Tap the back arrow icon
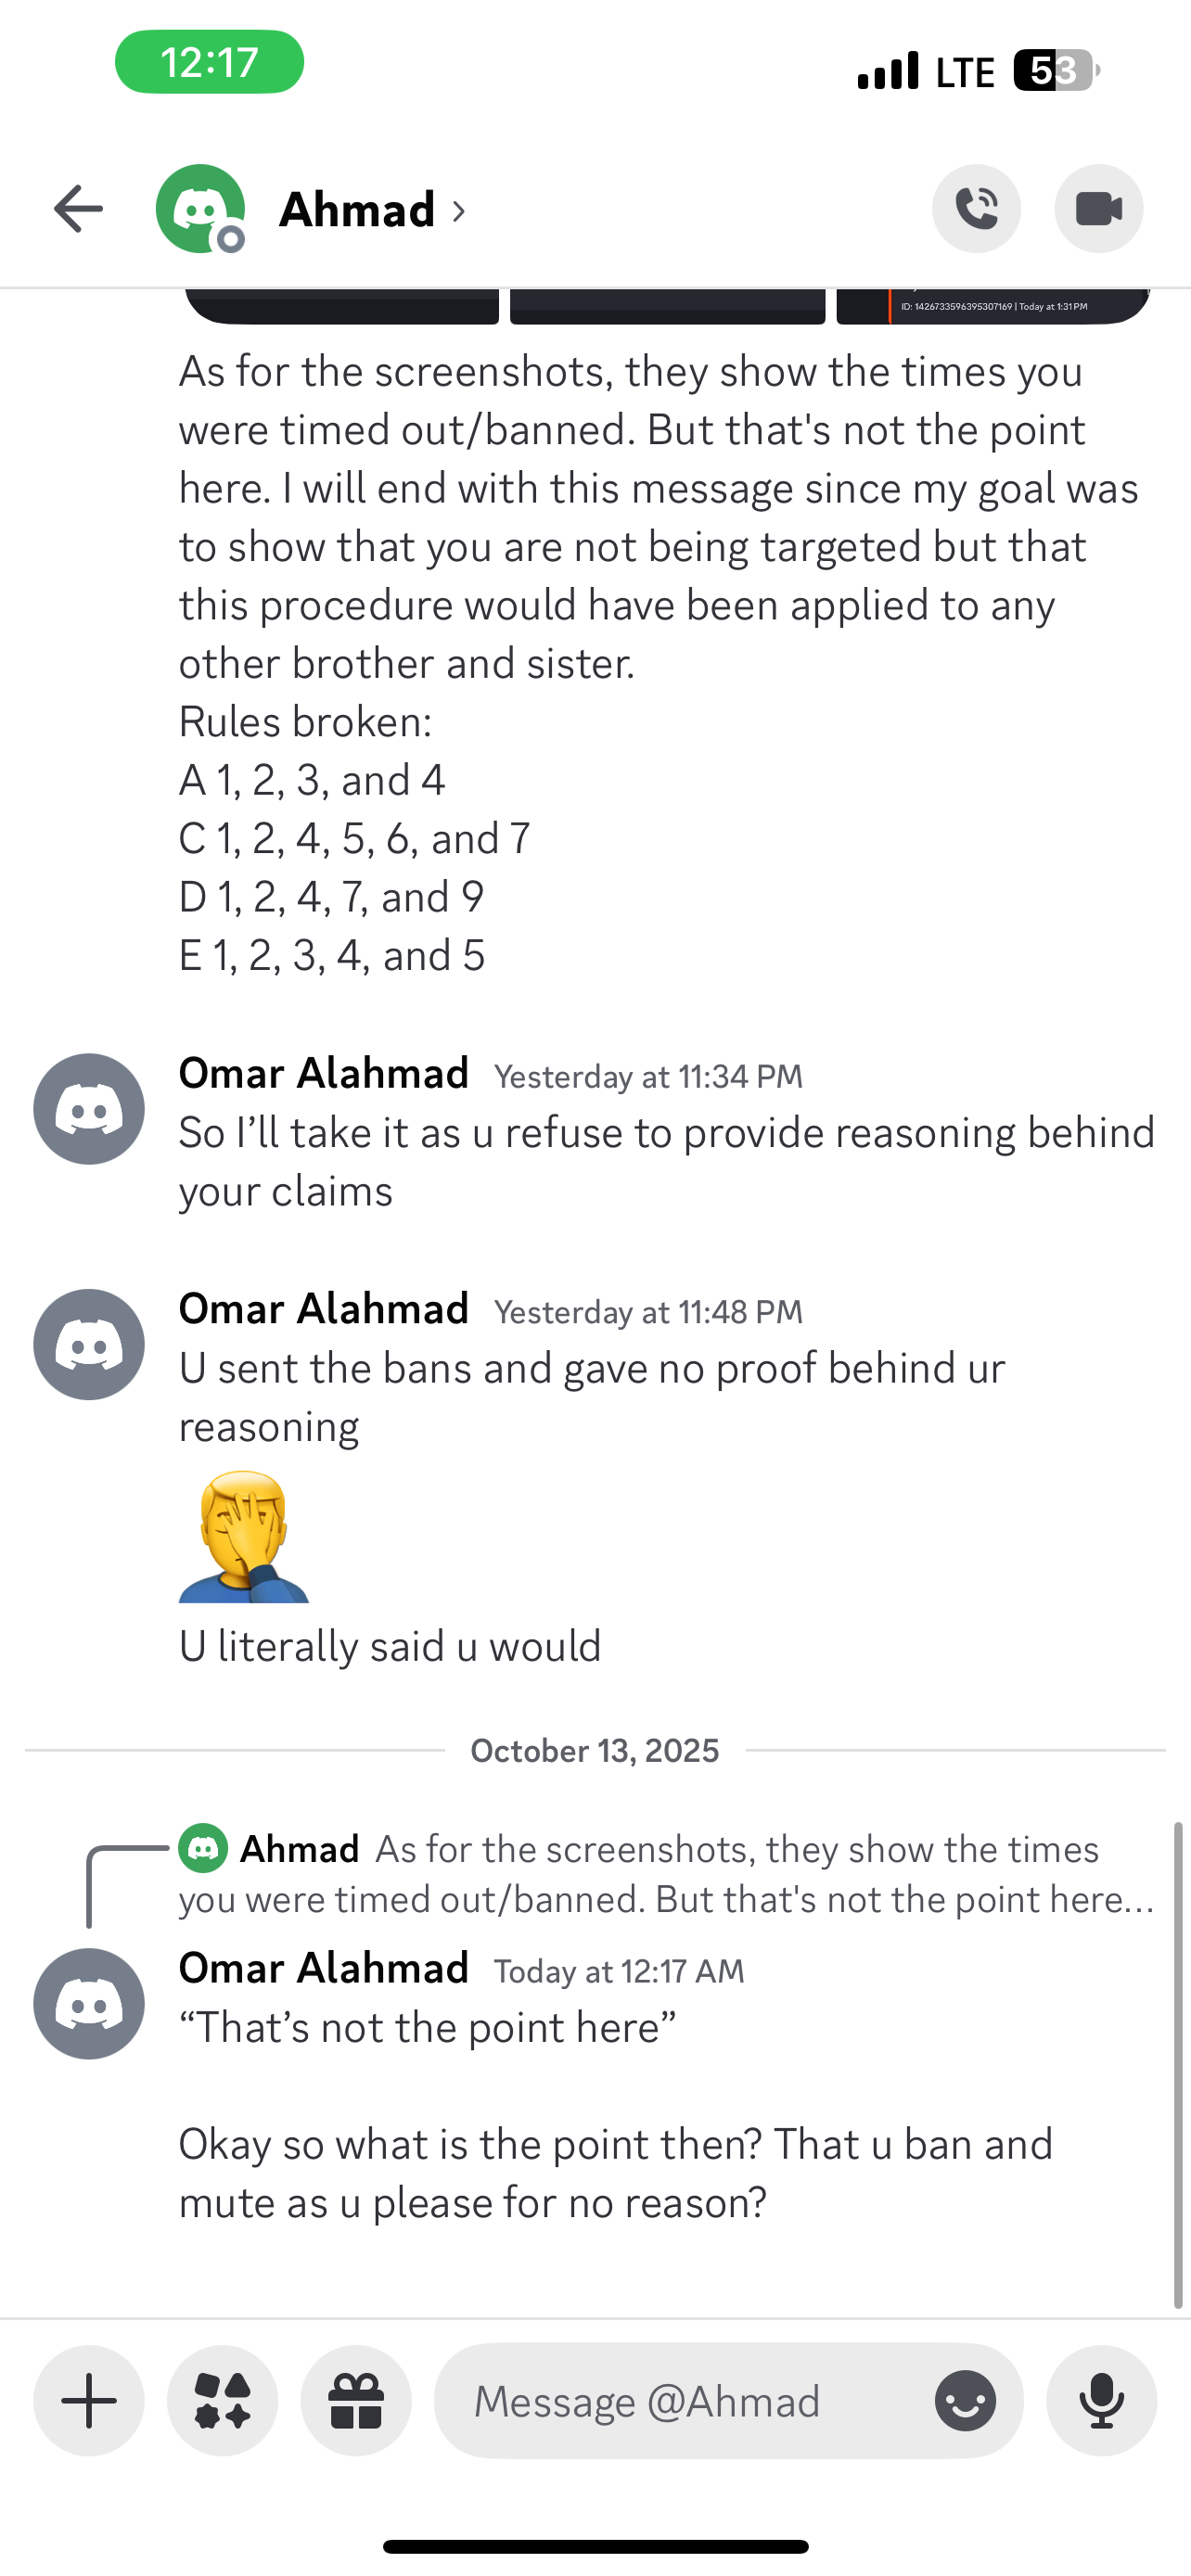The height and width of the screenshot is (2576, 1191). (x=78, y=209)
